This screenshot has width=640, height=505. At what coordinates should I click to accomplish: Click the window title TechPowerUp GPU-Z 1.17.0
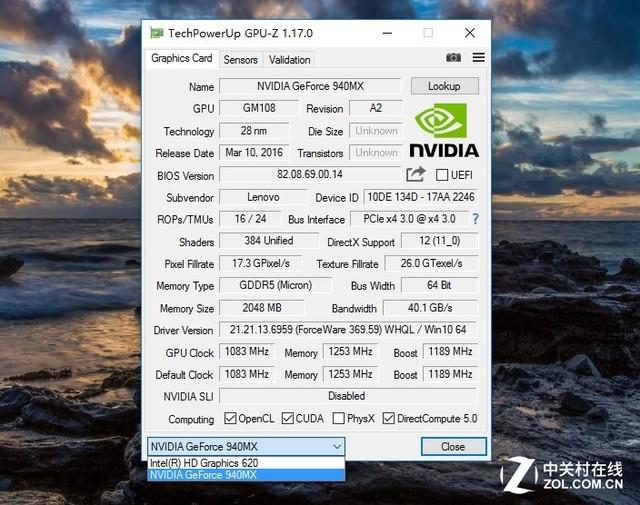tap(240, 33)
